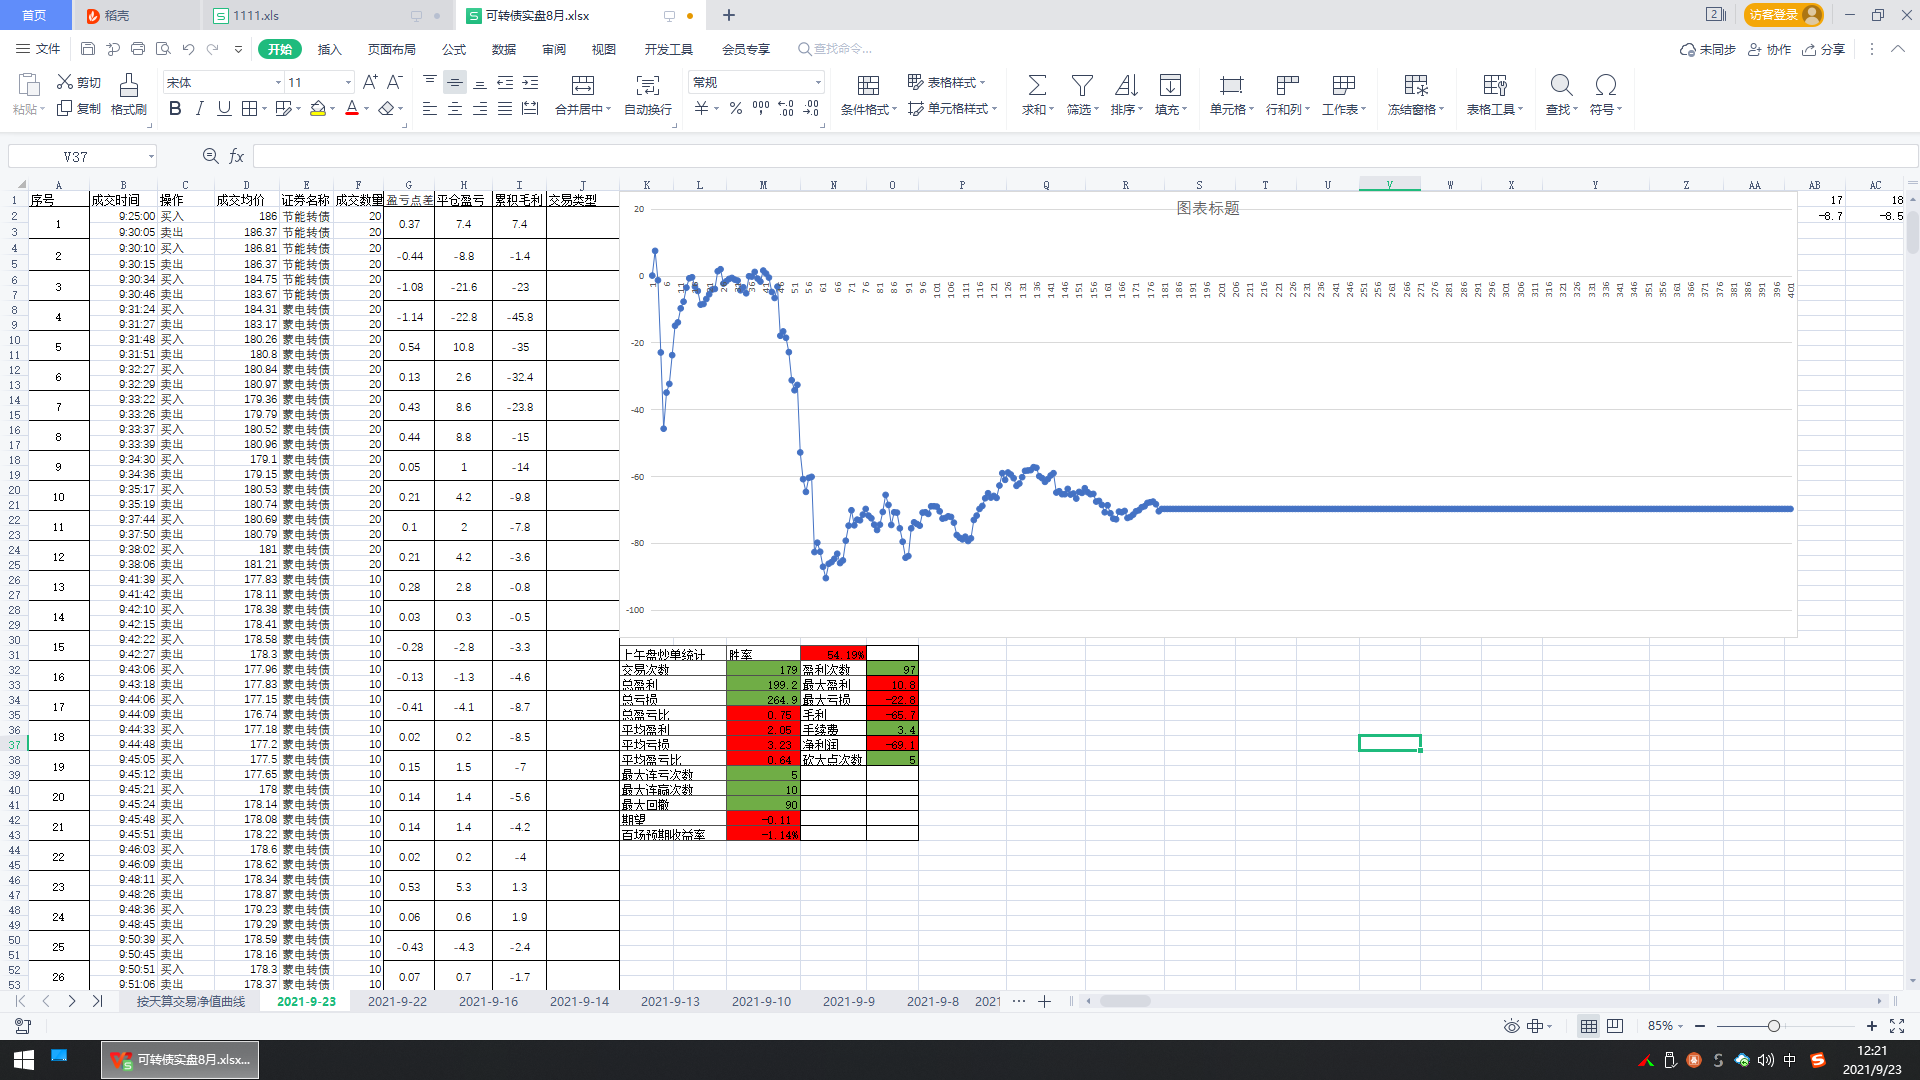Click the thousands separator format icon

(761, 108)
